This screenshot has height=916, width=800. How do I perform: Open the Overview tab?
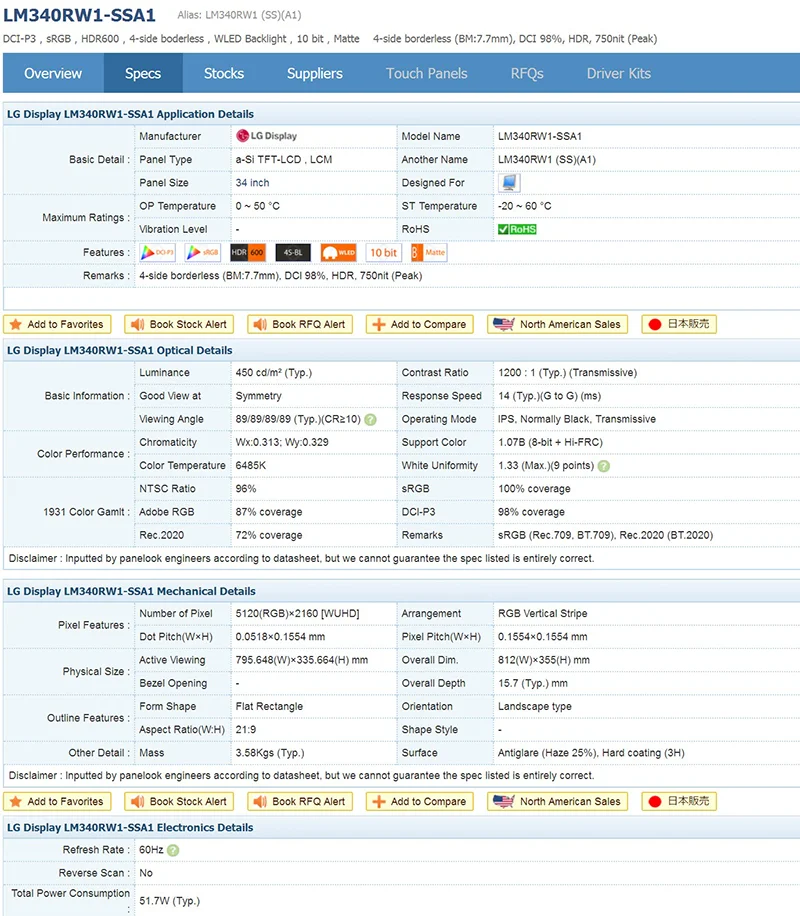pyautogui.click(x=53, y=74)
